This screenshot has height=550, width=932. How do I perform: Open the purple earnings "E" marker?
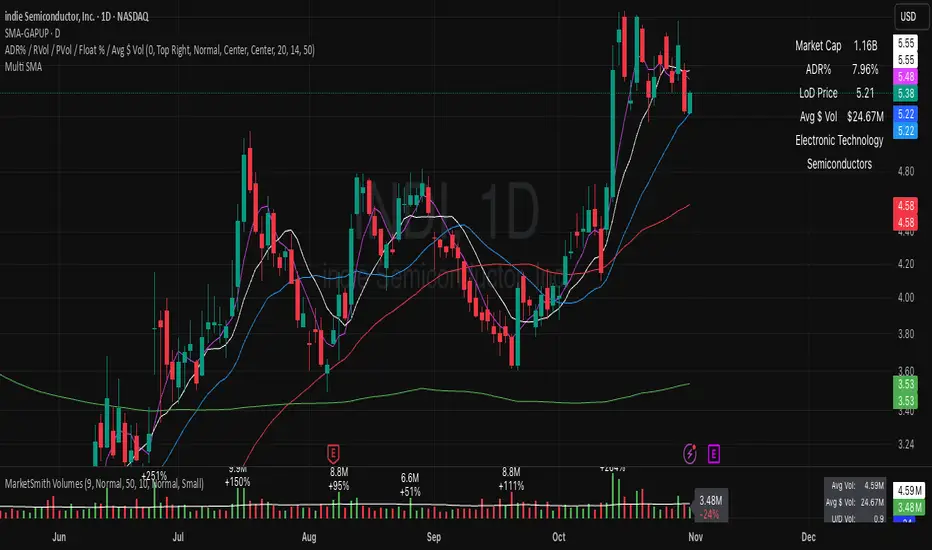point(714,454)
